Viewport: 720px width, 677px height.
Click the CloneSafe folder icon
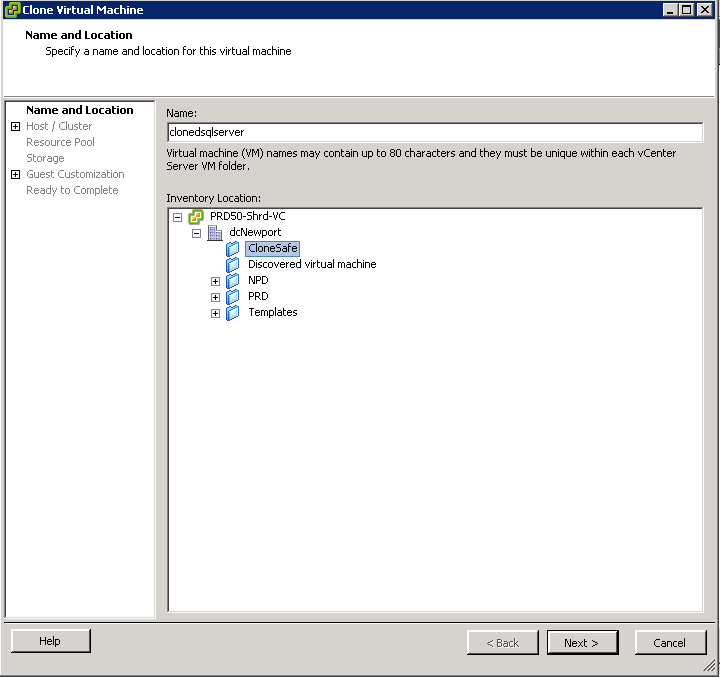coord(233,249)
